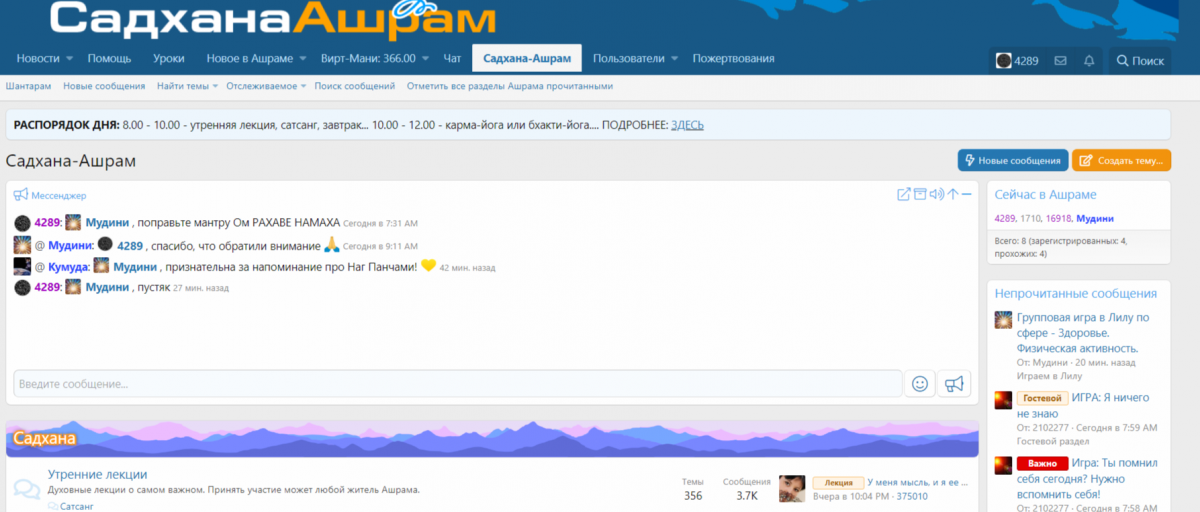
Task: Click the megaphone icon beside message input
Action: point(954,384)
